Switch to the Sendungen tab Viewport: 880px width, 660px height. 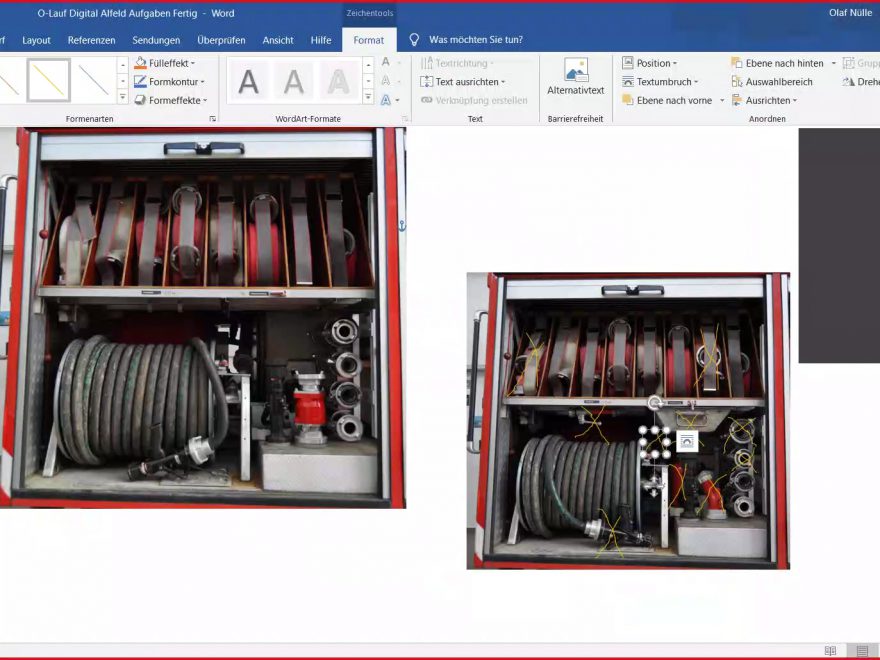tap(156, 40)
